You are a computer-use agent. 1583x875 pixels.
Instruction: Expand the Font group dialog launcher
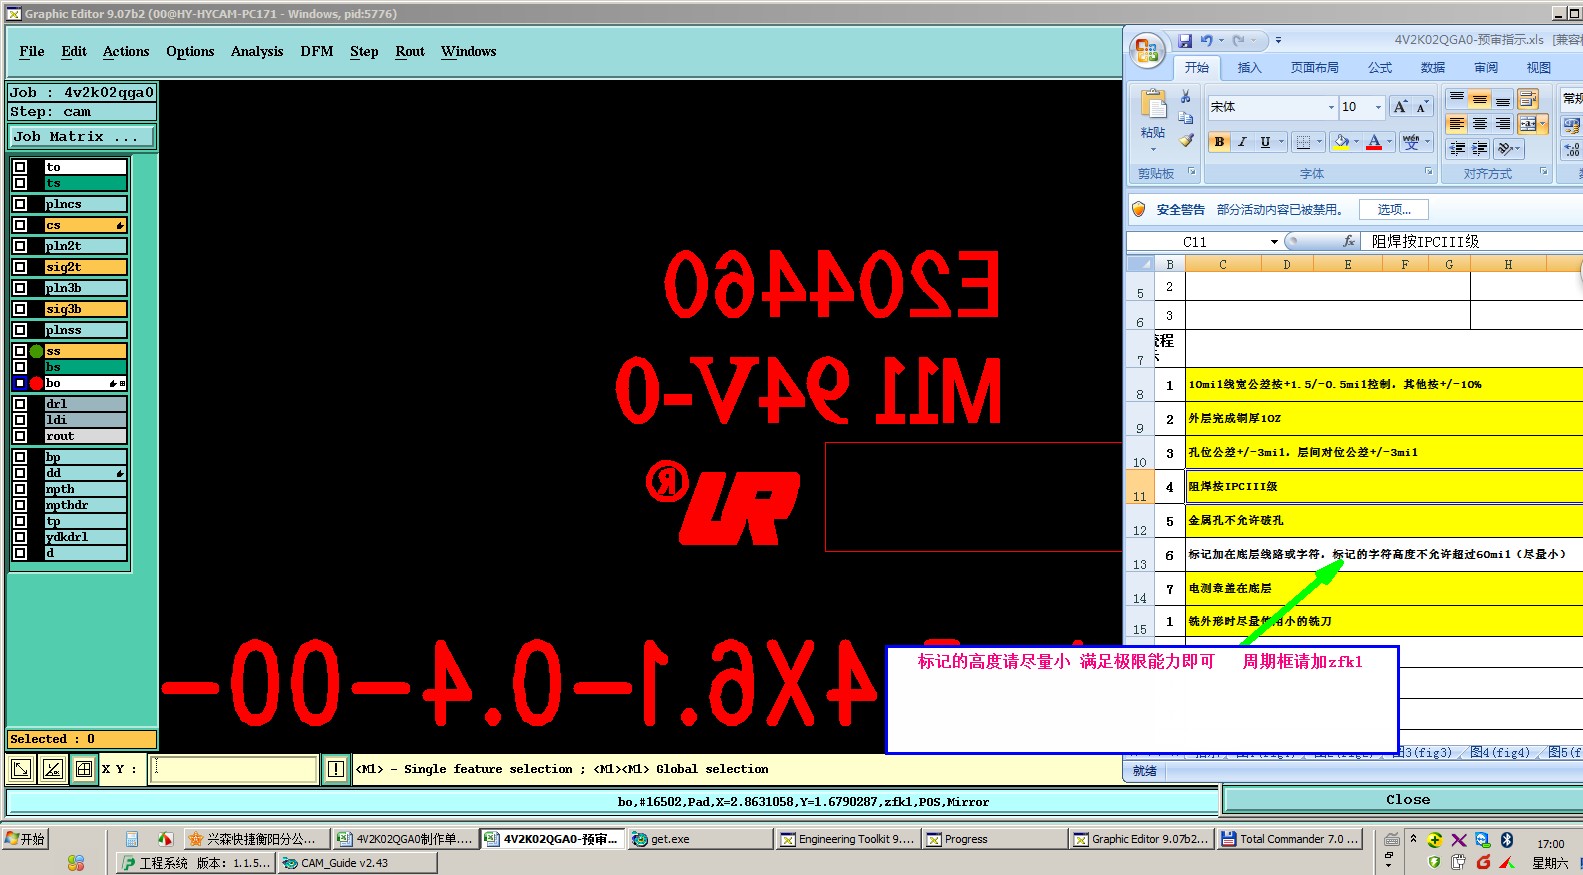(1429, 172)
